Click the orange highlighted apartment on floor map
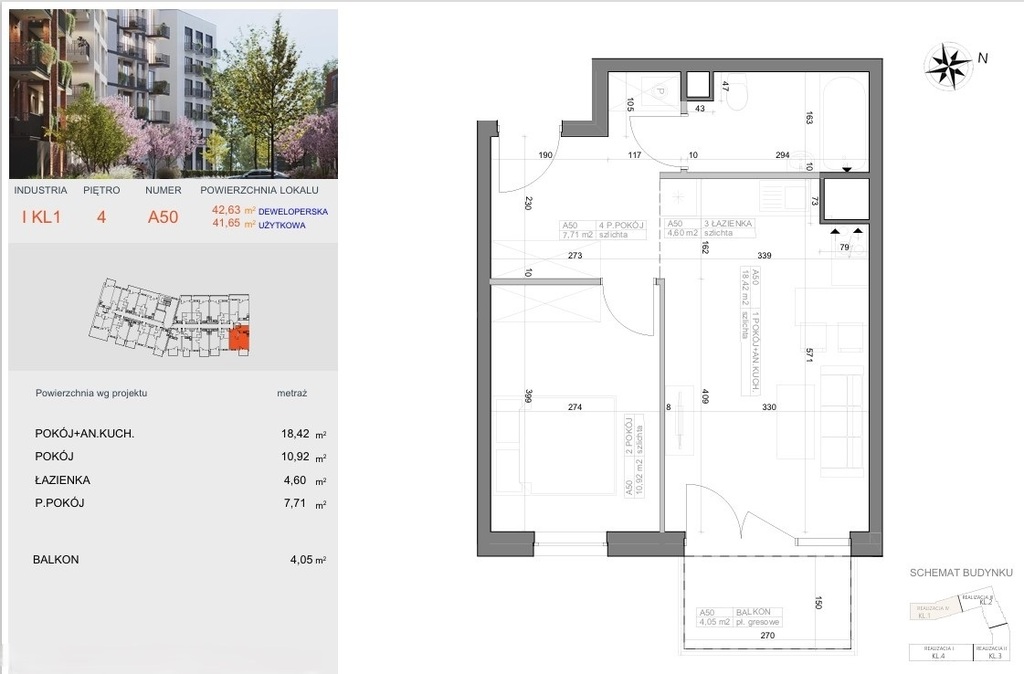Screen dimensions: 1024x674 pyautogui.click(x=239, y=340)
